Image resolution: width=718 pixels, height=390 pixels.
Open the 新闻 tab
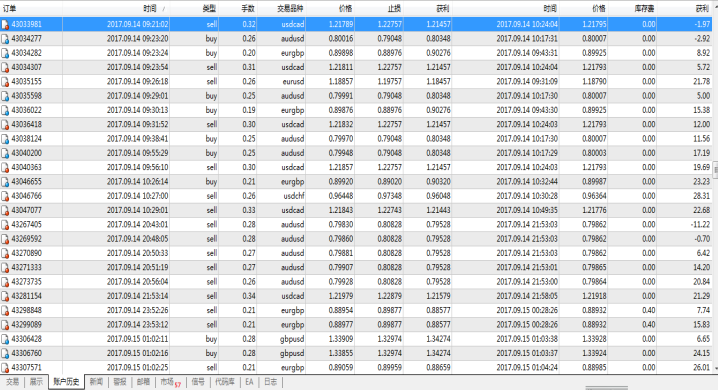[x=97, y=382]
